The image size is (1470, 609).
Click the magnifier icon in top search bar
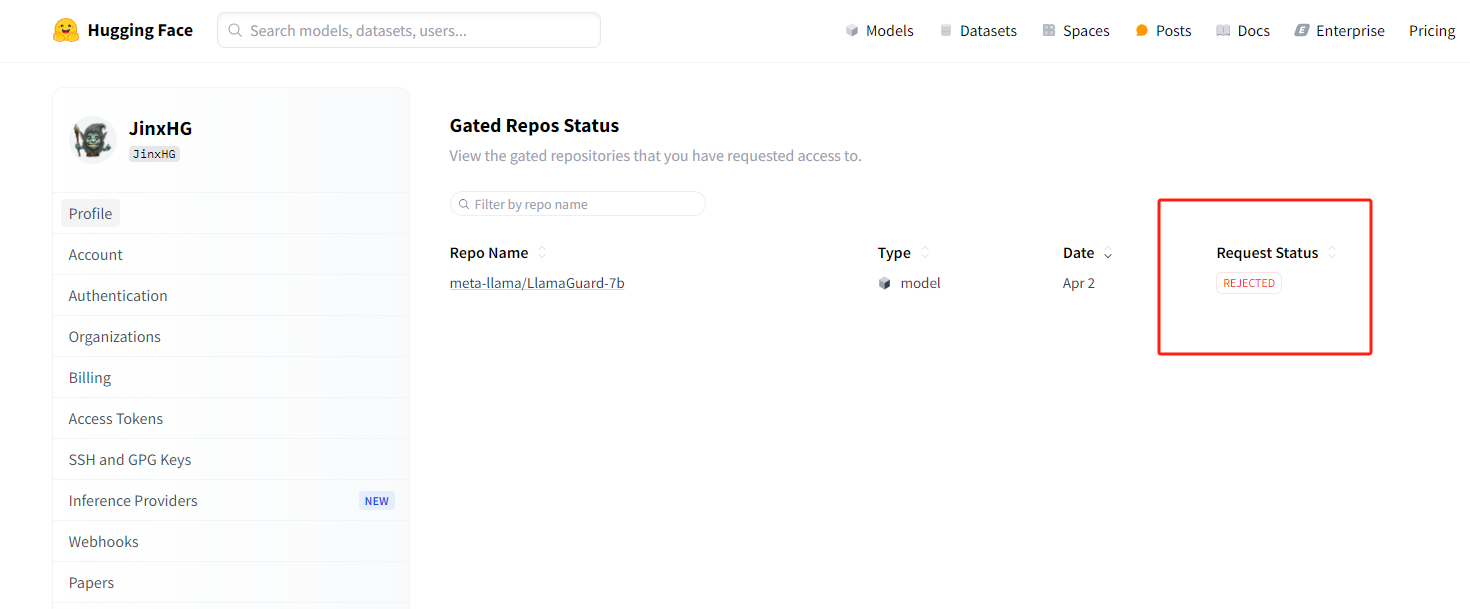point(236,30)
